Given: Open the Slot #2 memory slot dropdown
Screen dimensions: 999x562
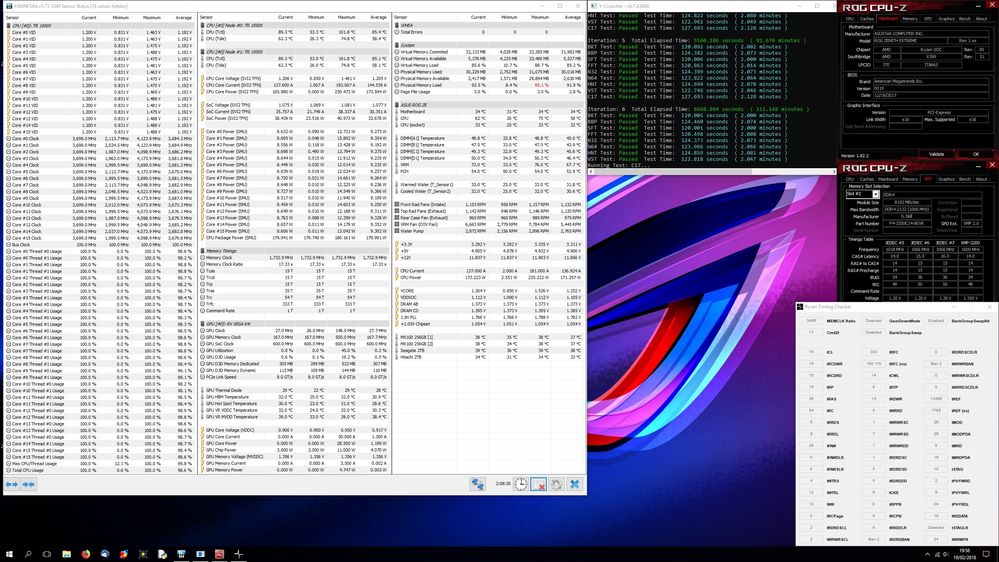Looking at the screenshot, I should click(863, 194).
